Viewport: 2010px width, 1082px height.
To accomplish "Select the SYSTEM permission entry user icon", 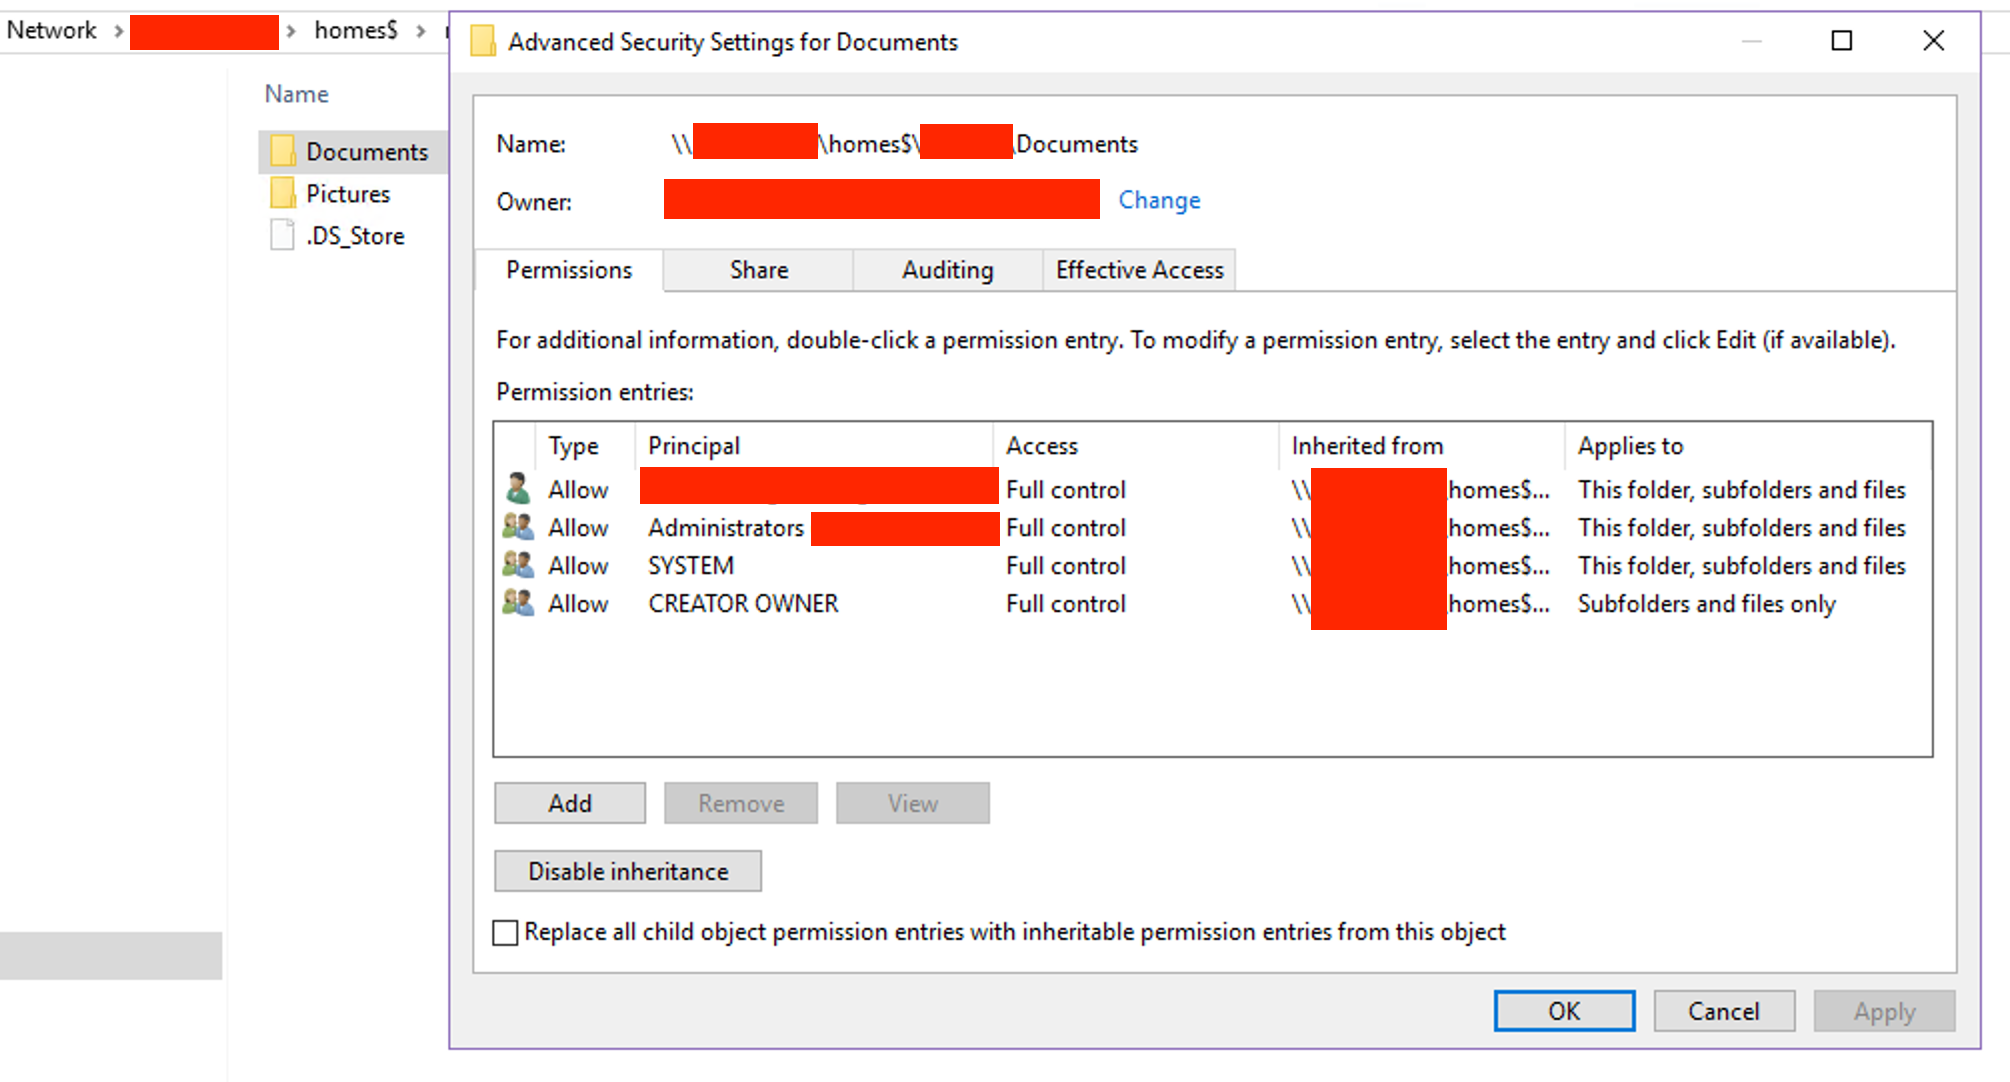I will point(517,564).
